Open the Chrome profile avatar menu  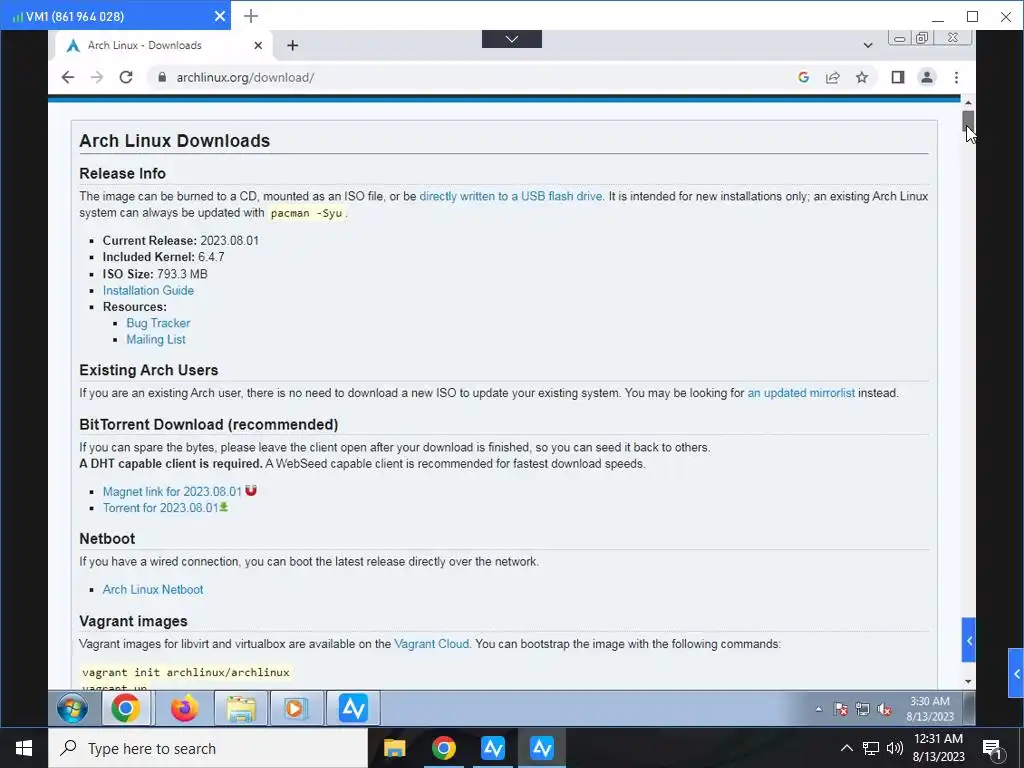[x=927, y=77]
